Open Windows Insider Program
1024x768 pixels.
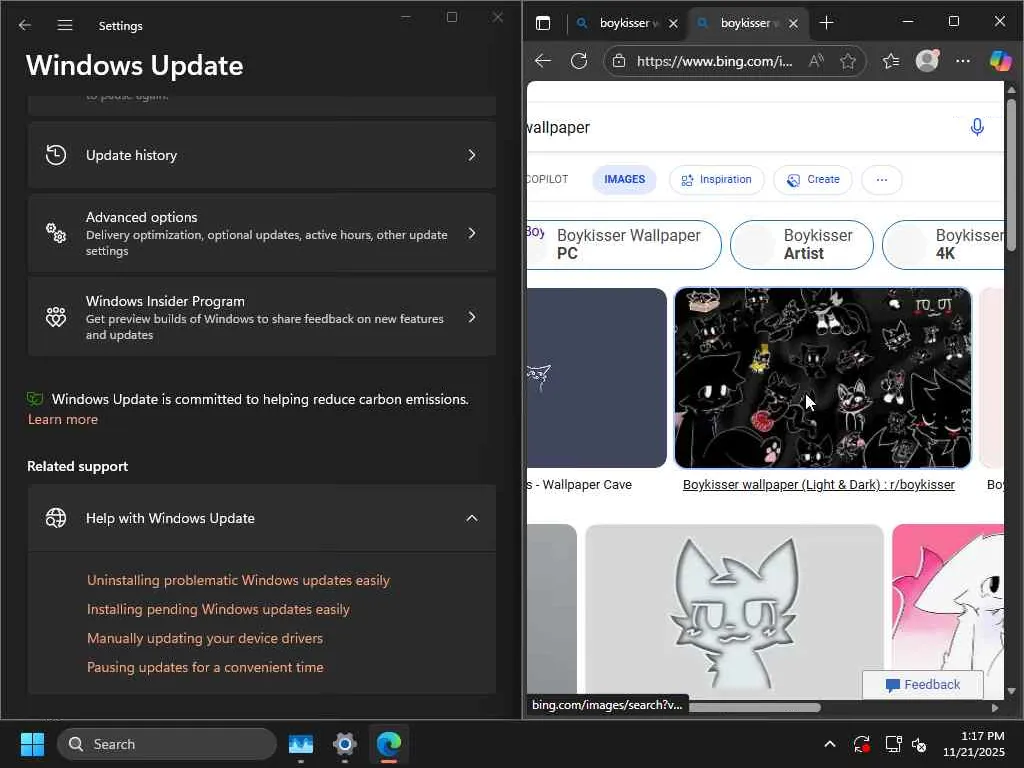click(261, 317)
